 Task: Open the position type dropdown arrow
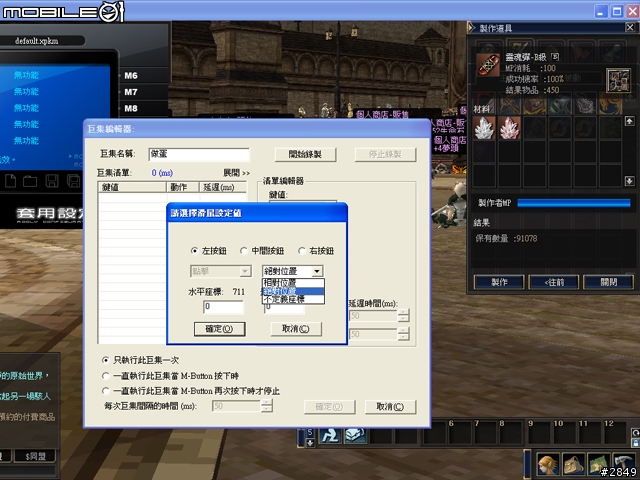coord(317,271)
